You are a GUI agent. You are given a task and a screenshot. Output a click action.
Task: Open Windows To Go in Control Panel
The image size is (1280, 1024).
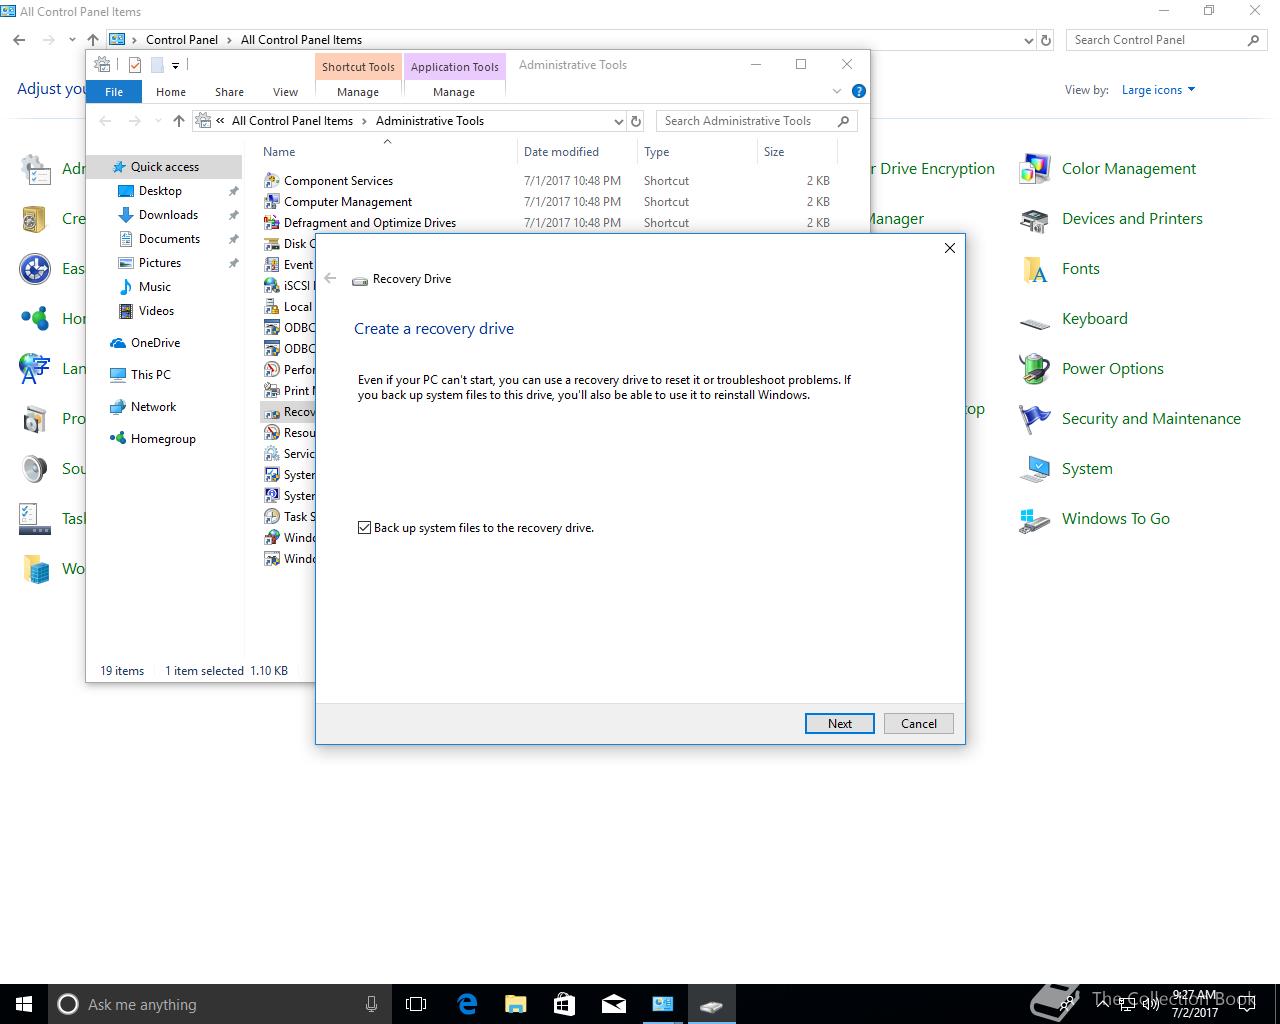tap(1115, 519)
